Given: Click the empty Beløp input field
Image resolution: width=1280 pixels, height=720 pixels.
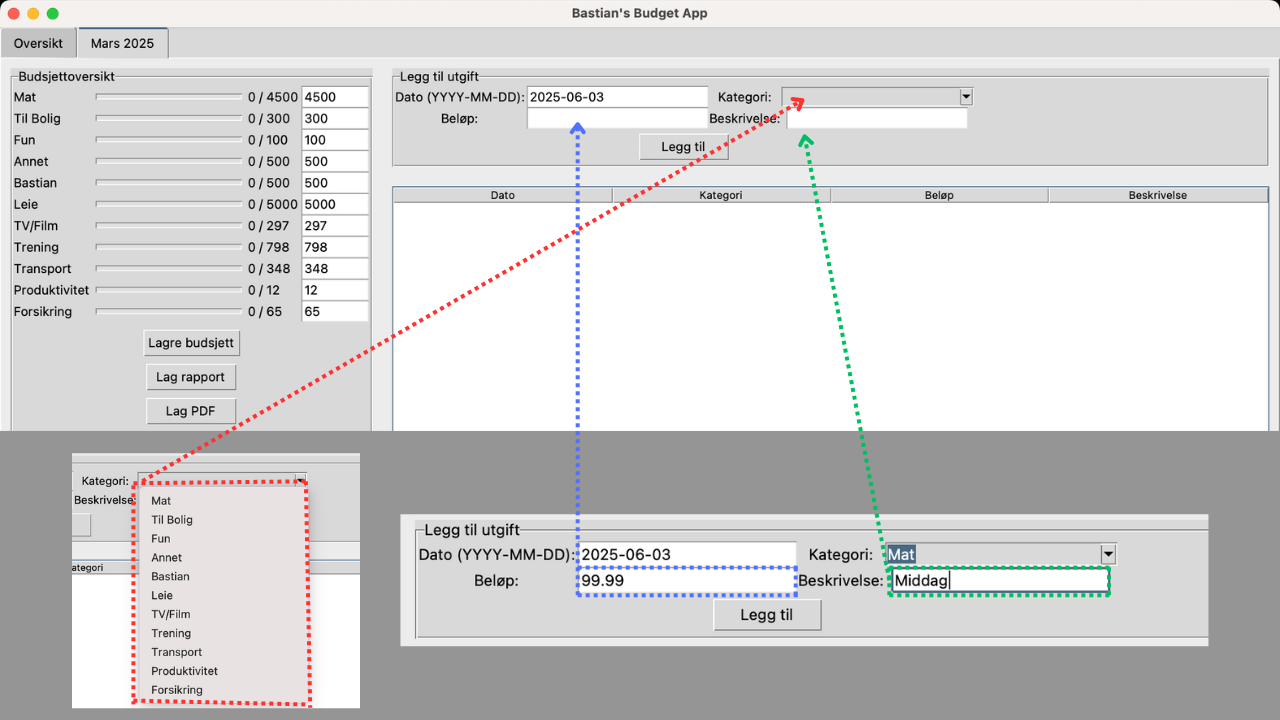Looking at the screenshot, I should [617, 119].
